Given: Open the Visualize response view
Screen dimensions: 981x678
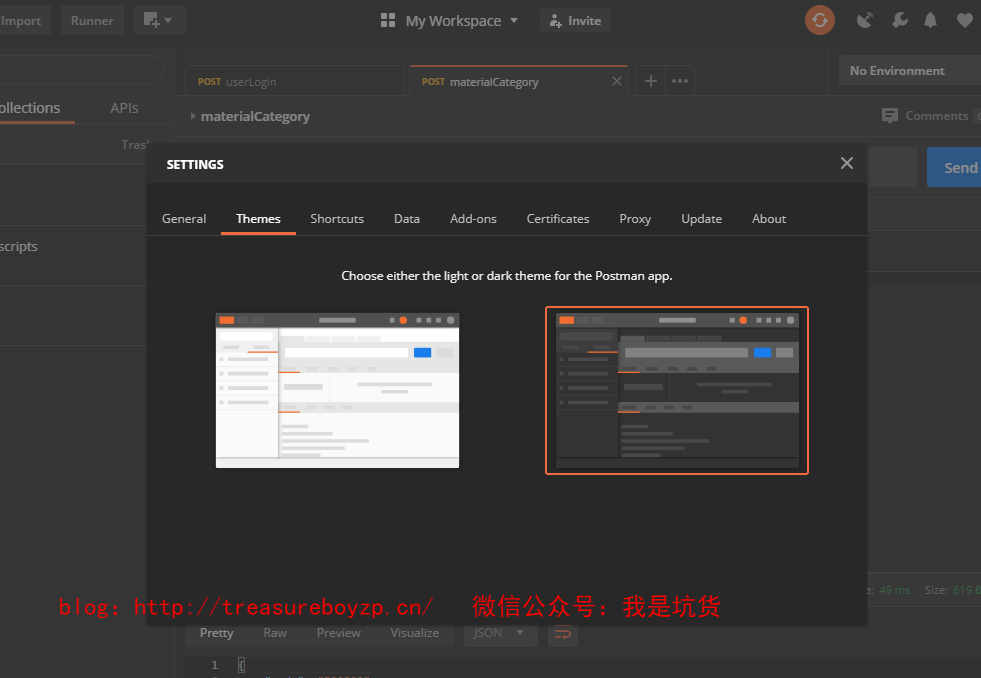Looking at the screenshot, I should [414, 633].
